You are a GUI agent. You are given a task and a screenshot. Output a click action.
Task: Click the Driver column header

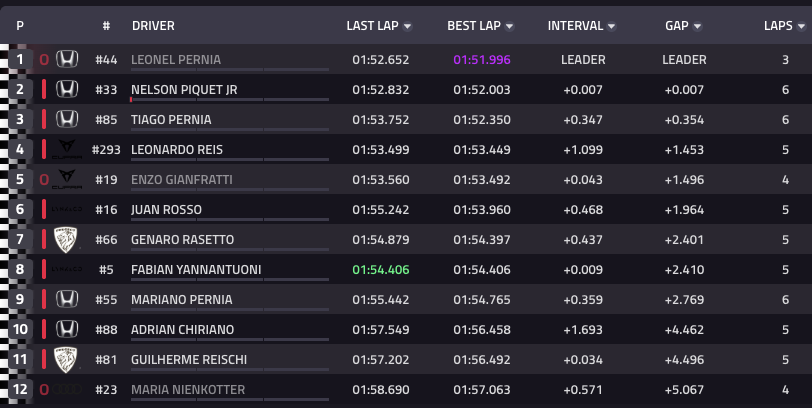click(x=152, y=27)
